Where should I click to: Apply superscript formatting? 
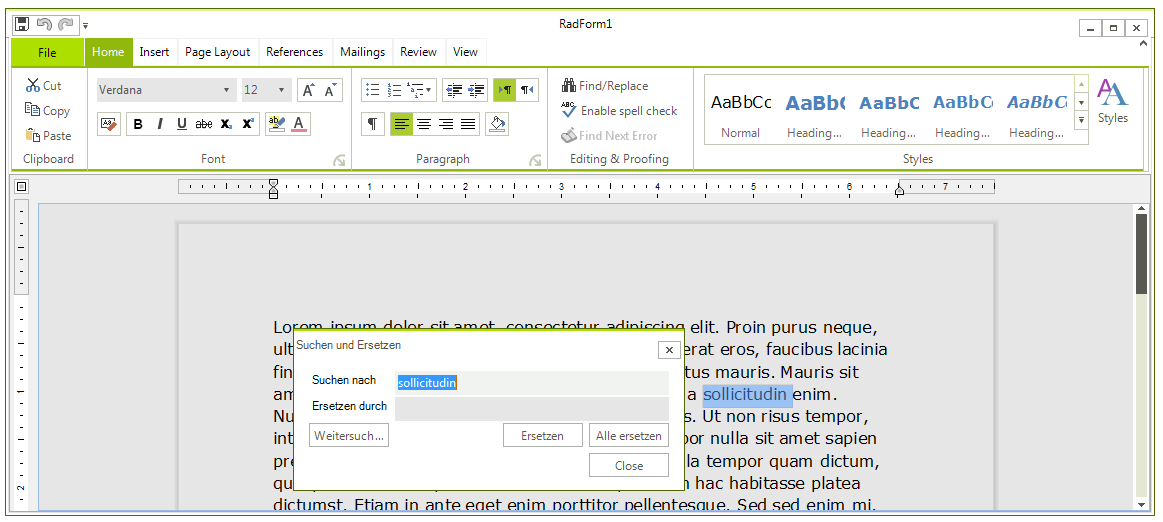click(x=248, y=125)
